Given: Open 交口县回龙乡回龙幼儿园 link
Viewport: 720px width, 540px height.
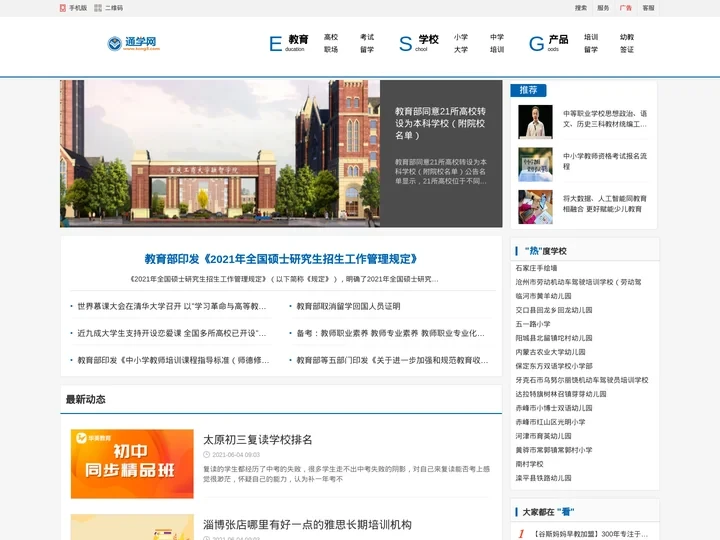Looking at the screenshot, I should [x=554, y=310].
